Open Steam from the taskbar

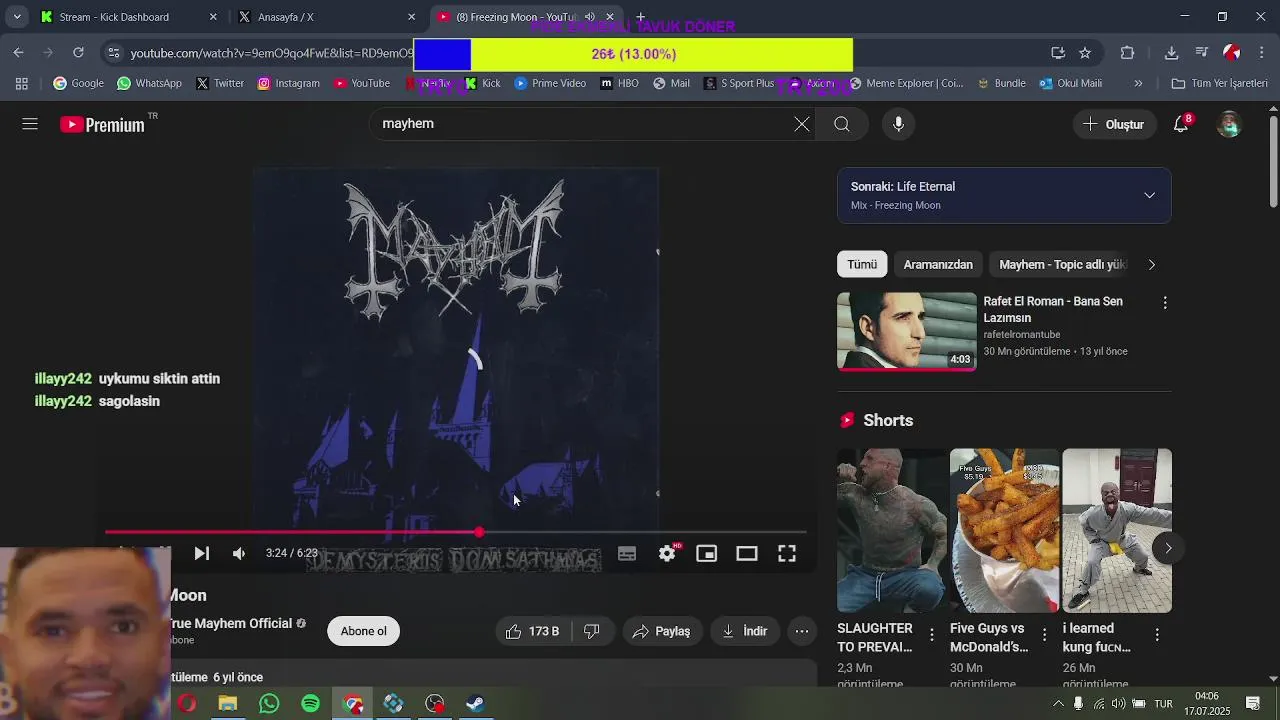tap(475, 704)
